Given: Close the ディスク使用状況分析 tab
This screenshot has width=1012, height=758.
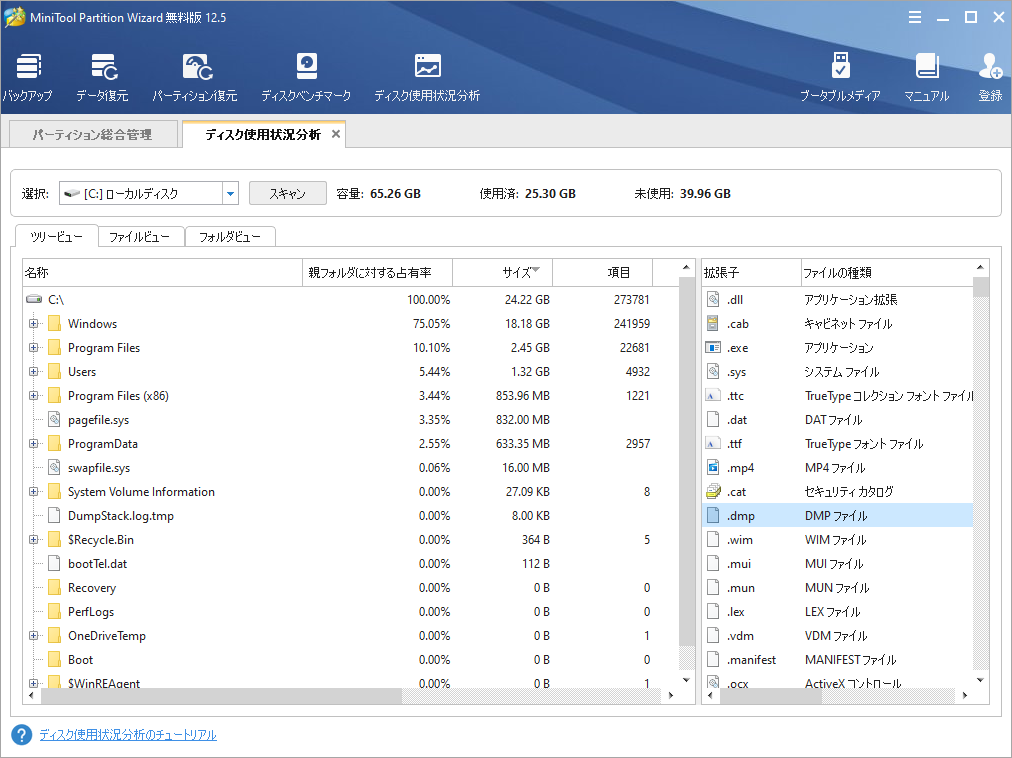Looking at the screenshot, I should [335, 132].
